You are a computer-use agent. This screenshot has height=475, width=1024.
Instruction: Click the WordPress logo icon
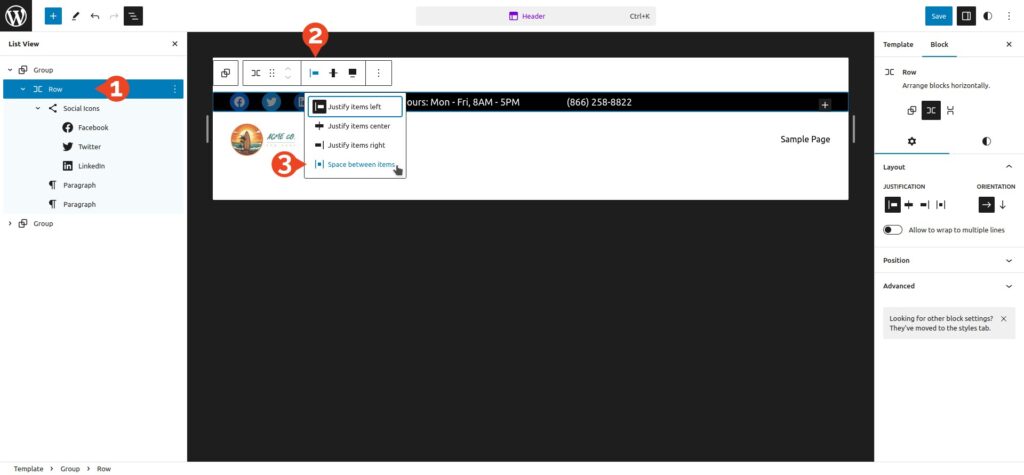pos(16,16)
